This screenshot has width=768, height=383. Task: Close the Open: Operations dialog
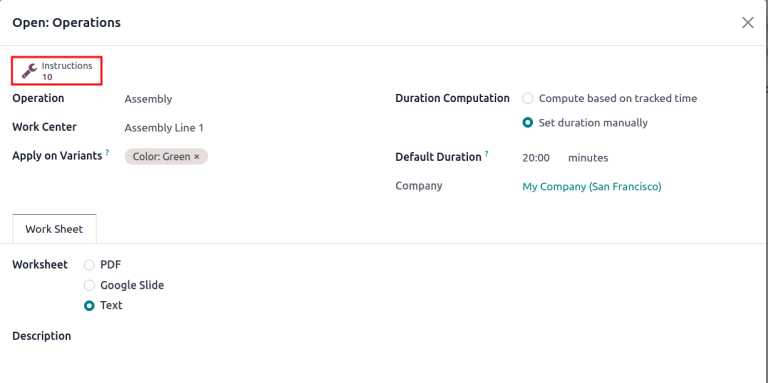[x=747, y=23]
